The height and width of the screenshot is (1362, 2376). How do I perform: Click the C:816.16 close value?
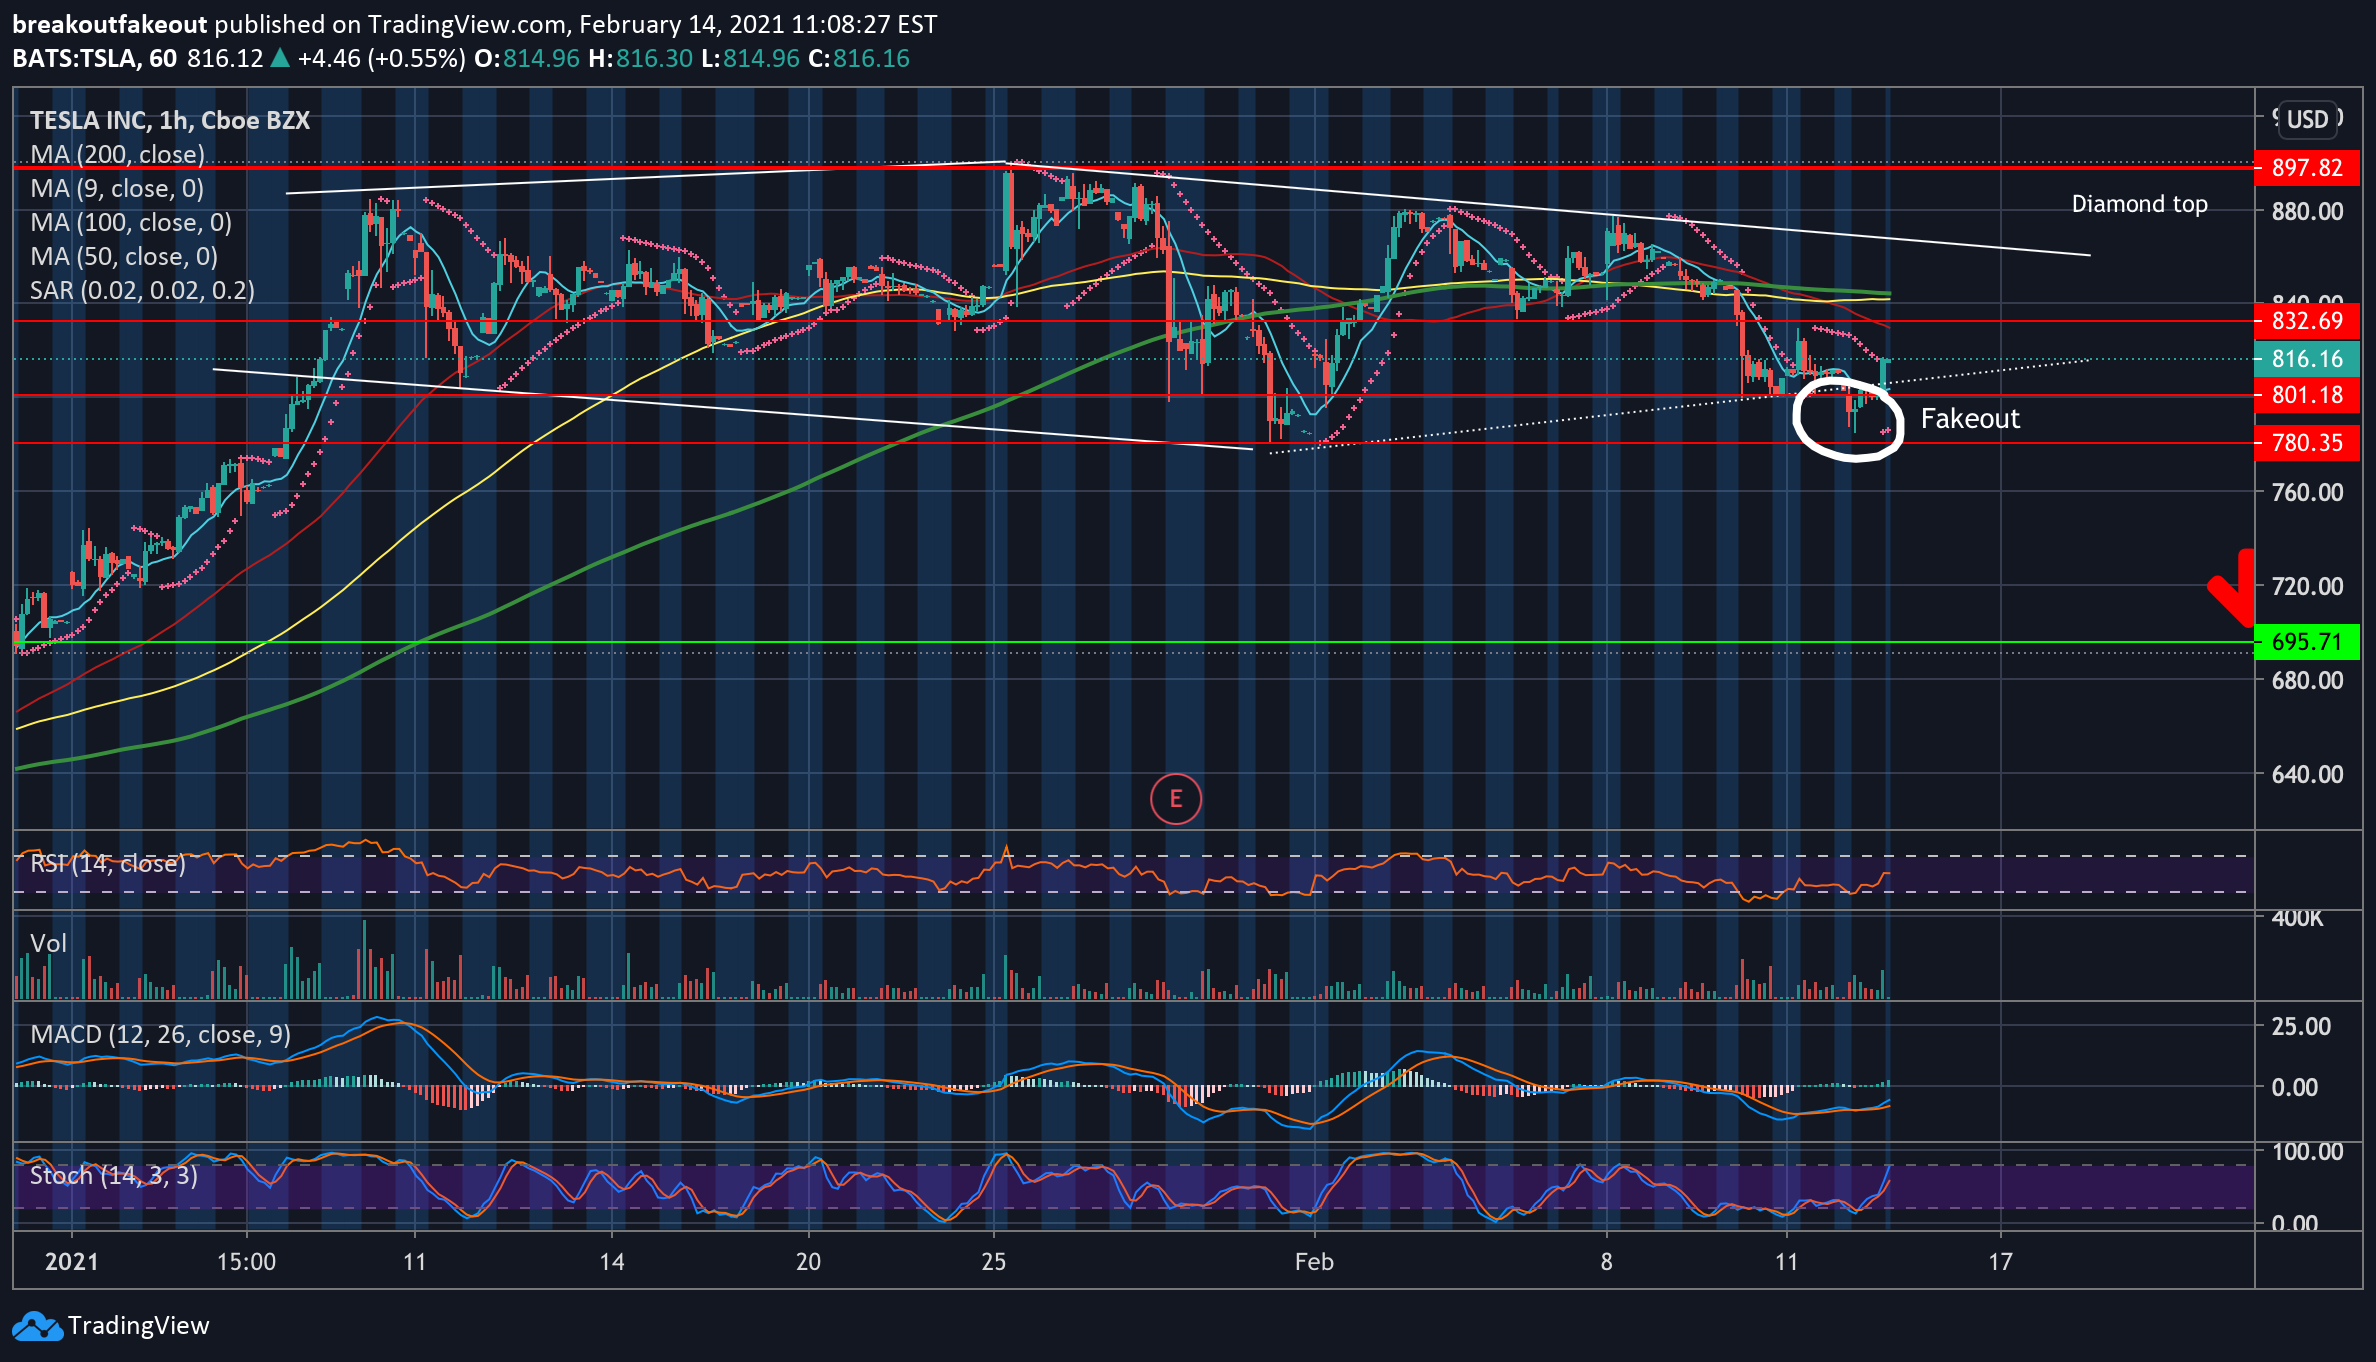coord(859,59)
